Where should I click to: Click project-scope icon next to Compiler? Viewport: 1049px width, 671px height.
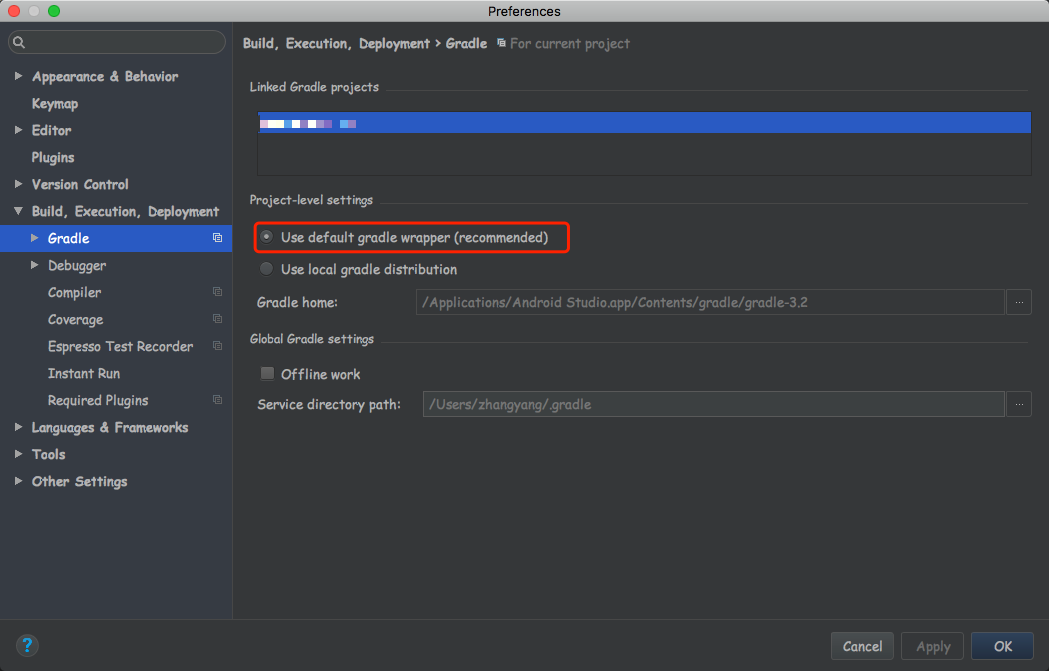point(217,292)
